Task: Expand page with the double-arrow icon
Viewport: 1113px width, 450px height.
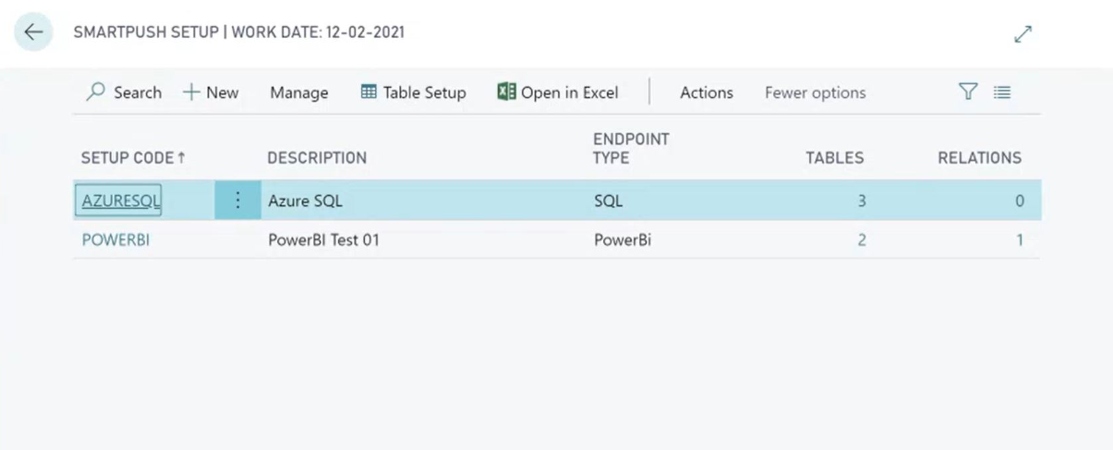Action: (x=1023, y=34)
